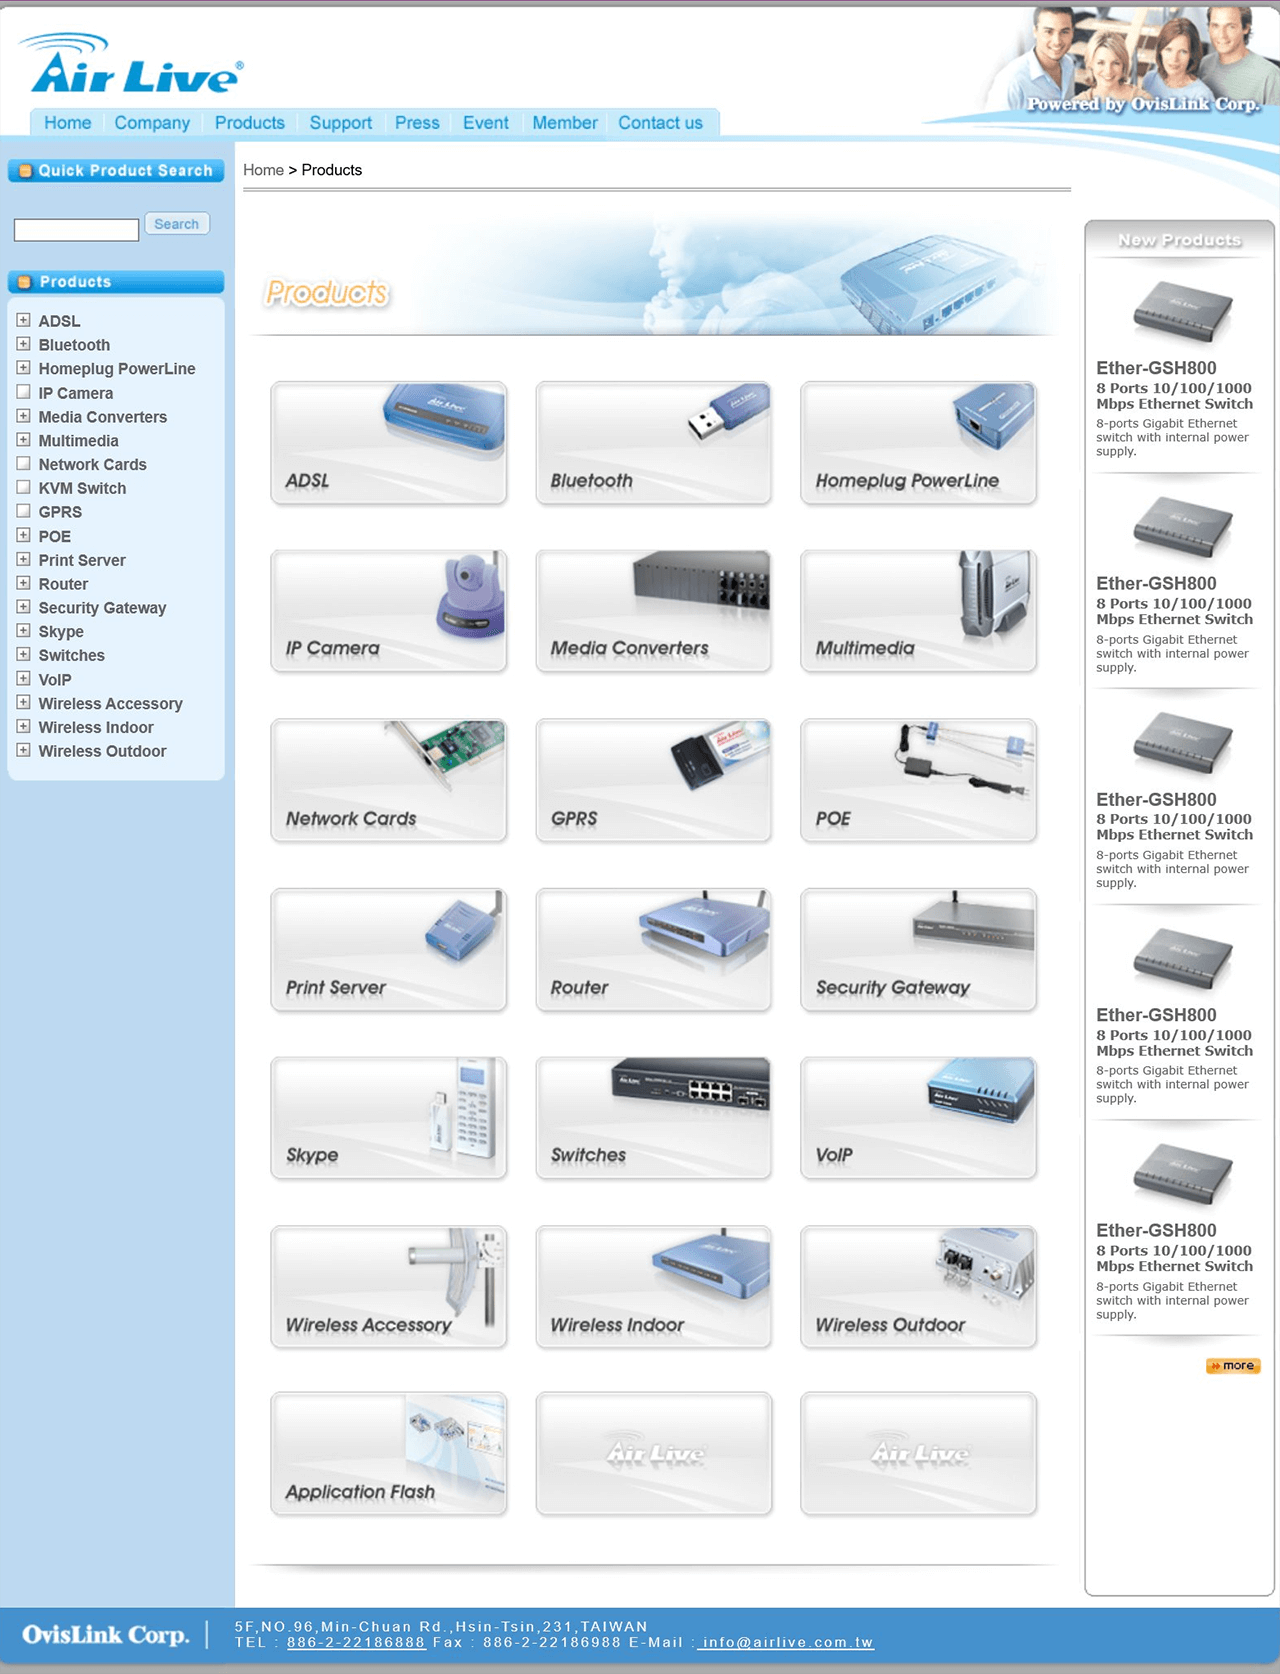The height and width of the screenshot is (1674, 1280).
Task: Expand the POE tree node
Action: click(x=23, y=535)
